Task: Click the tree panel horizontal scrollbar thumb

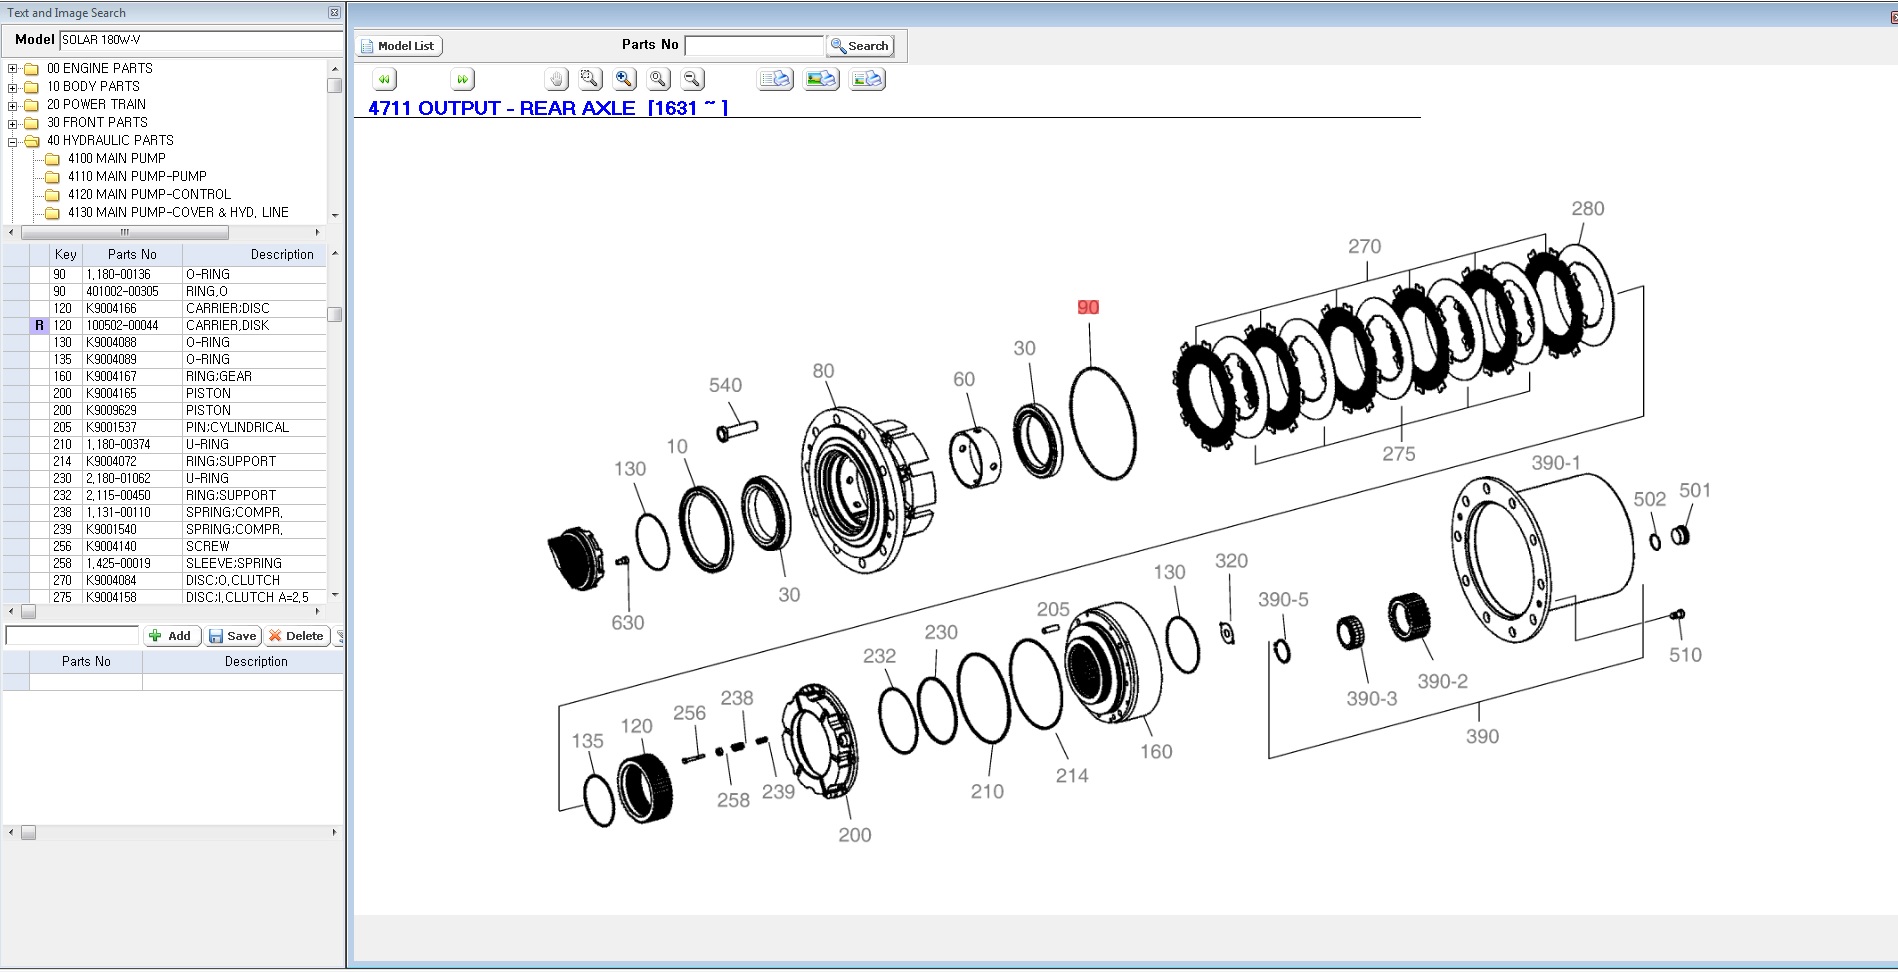Action: click(125, 232)
